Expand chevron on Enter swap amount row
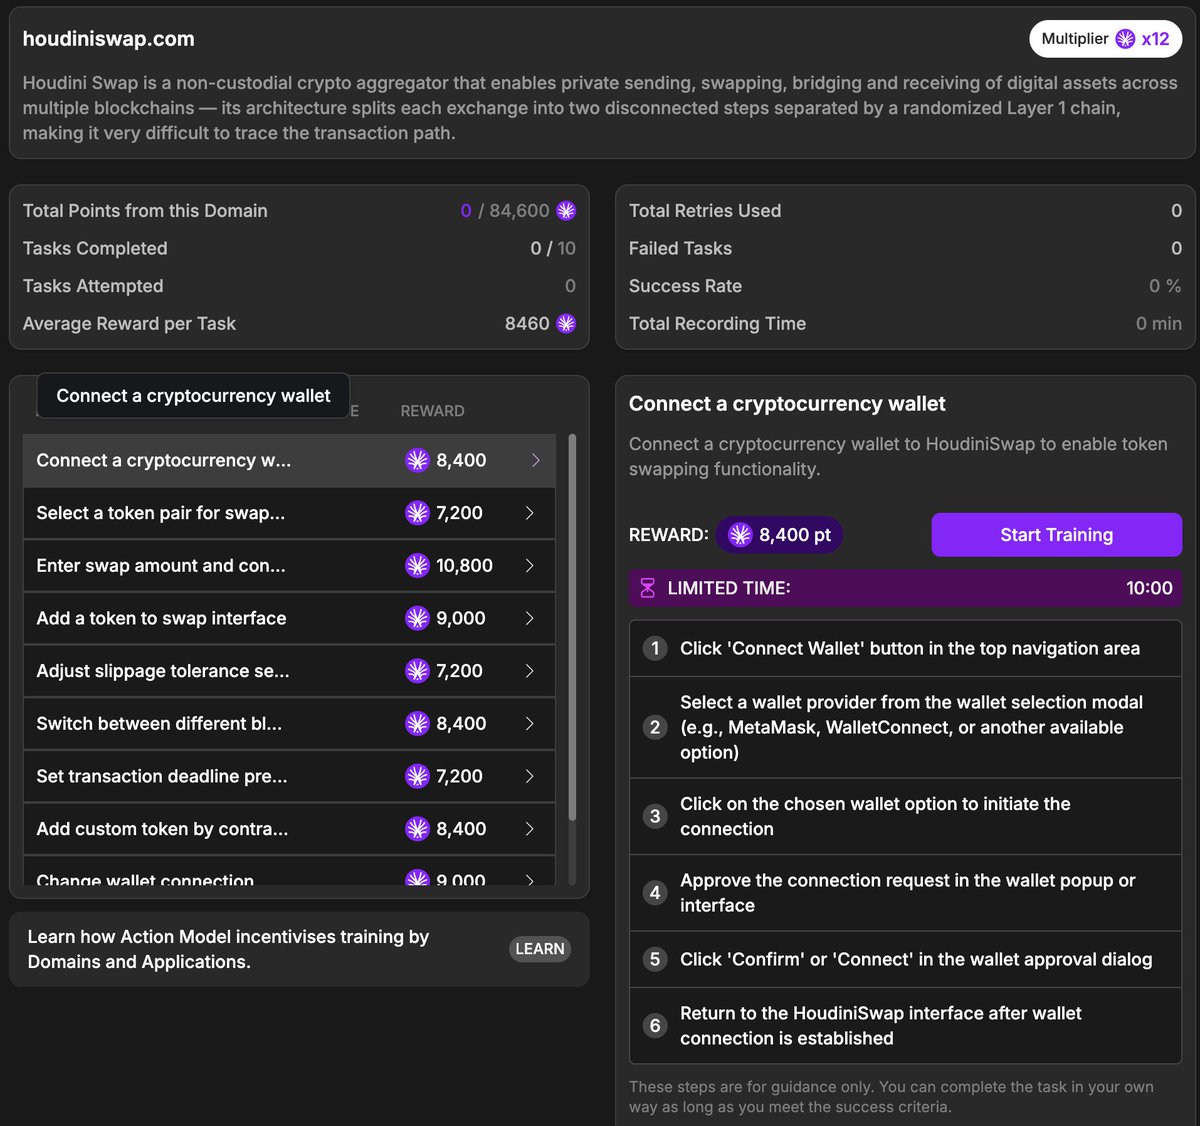Viewport: 1200px width, 1126px height. point(530,566)
